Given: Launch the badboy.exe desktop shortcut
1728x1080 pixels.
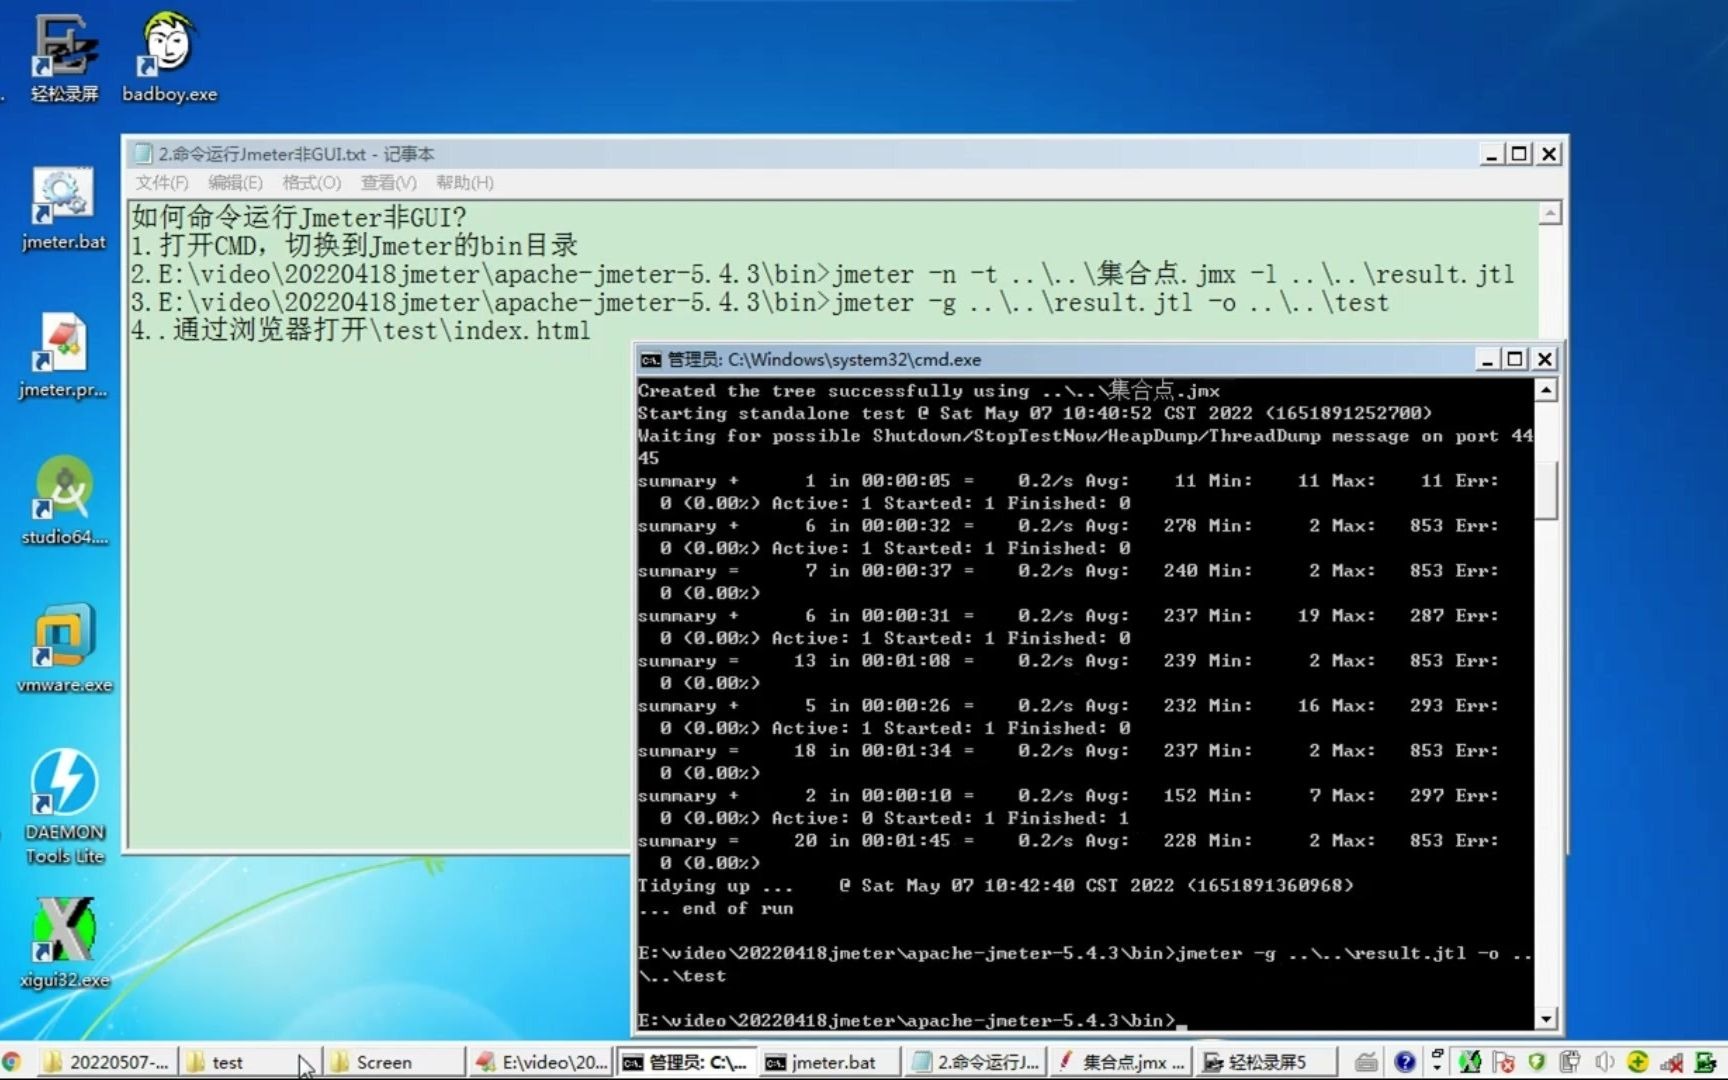Looking at the screenshot, I should (169, 58).
